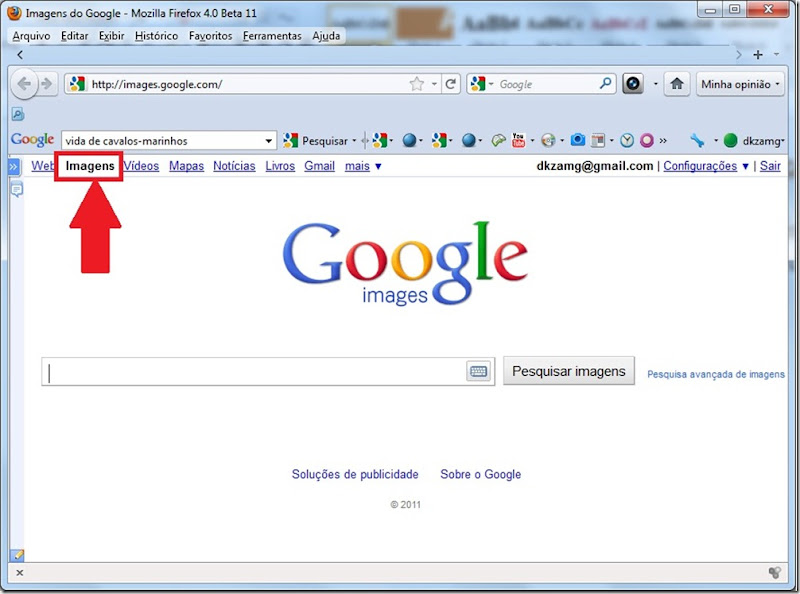Click the Google Images logo
800x594 pixels.
405,263
